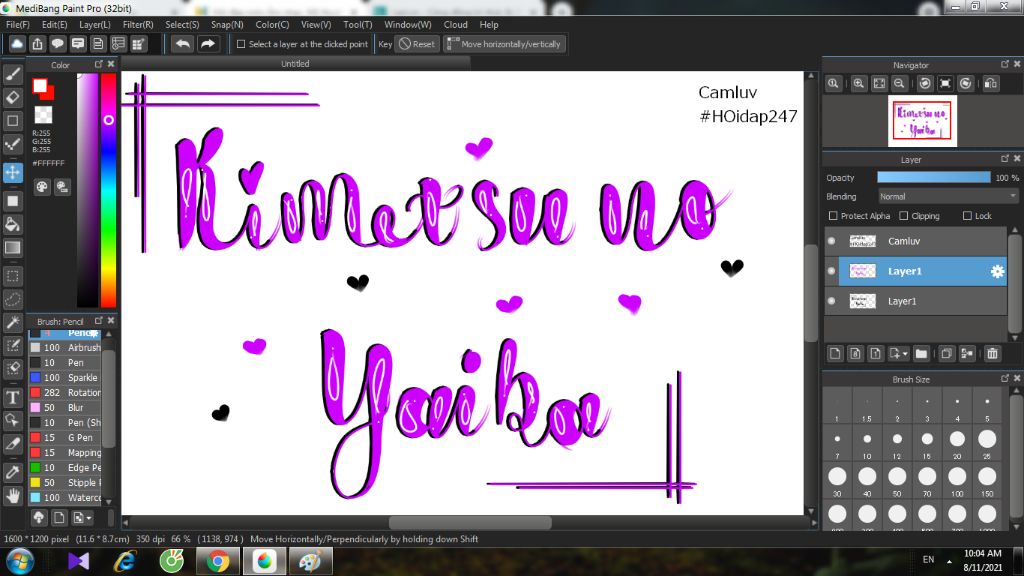Select the Eraser tool
1024x576 pixels.
[x=12, y=98]
